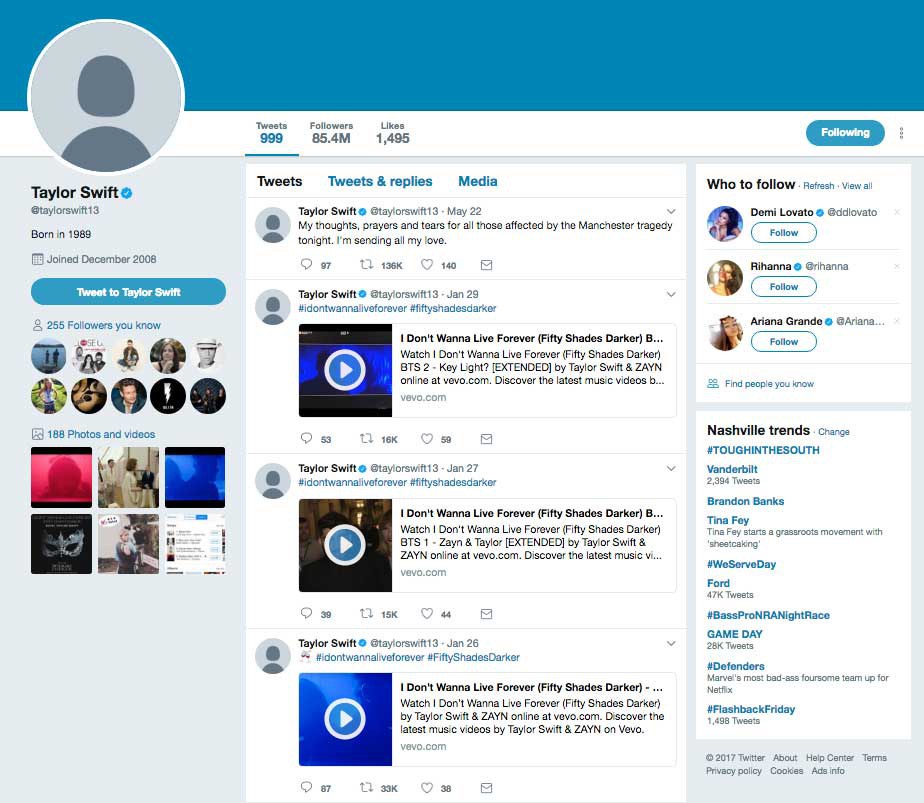Open the Media tab
Screen dimensions: 924x803
(478, 181)
